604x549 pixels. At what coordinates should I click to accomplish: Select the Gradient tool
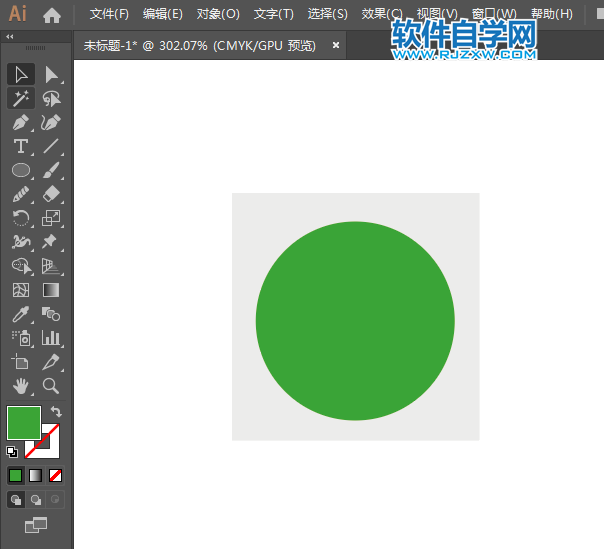(51, 290)
